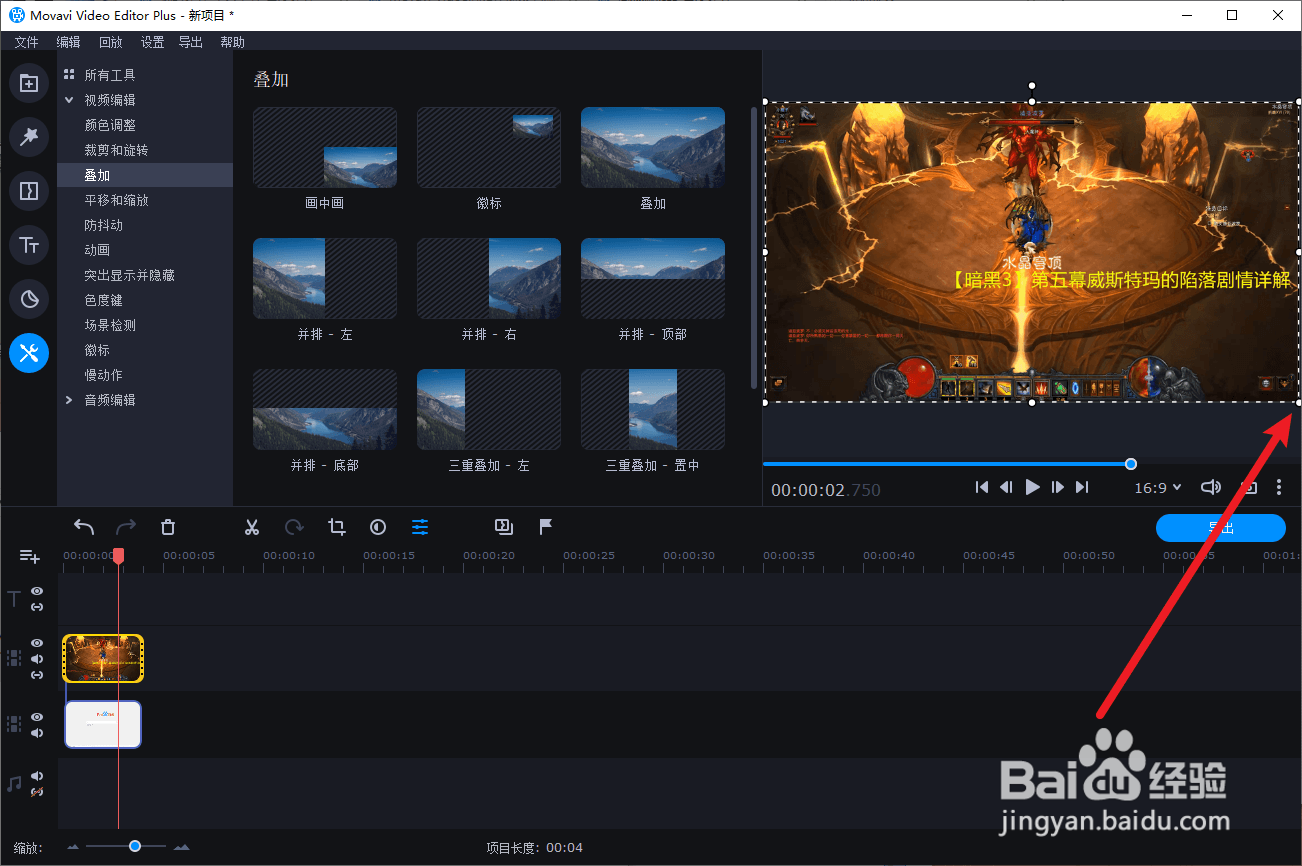This screenshot has height=866, width=1302.
Task: Click the Transition wizard icon
Action: point(504,527)
